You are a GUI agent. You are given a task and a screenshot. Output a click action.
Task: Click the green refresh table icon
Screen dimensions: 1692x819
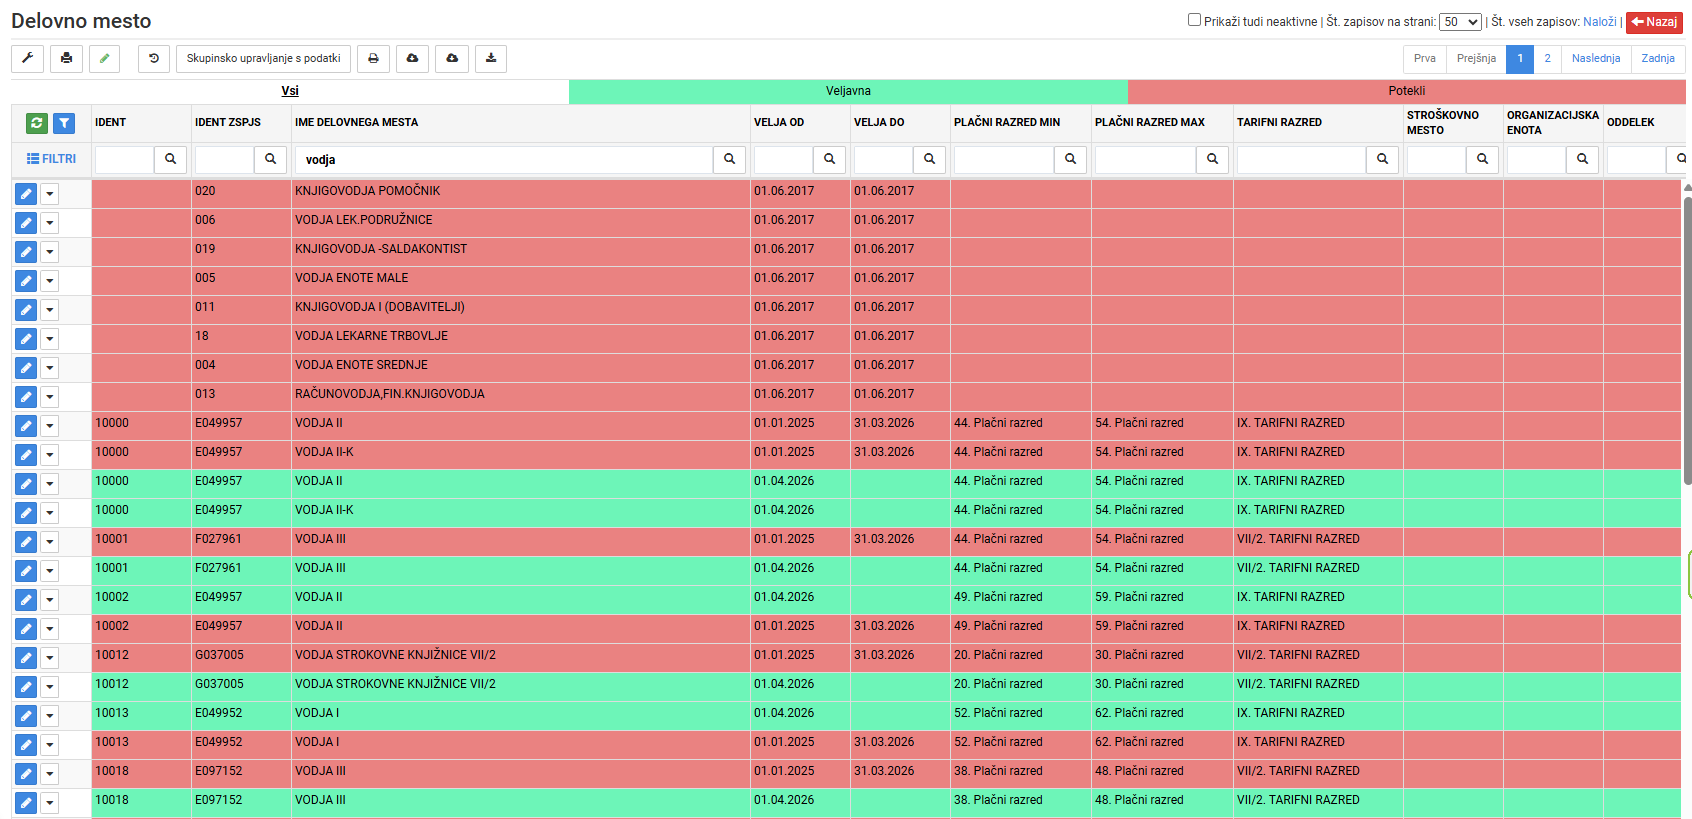coord(37,123)
